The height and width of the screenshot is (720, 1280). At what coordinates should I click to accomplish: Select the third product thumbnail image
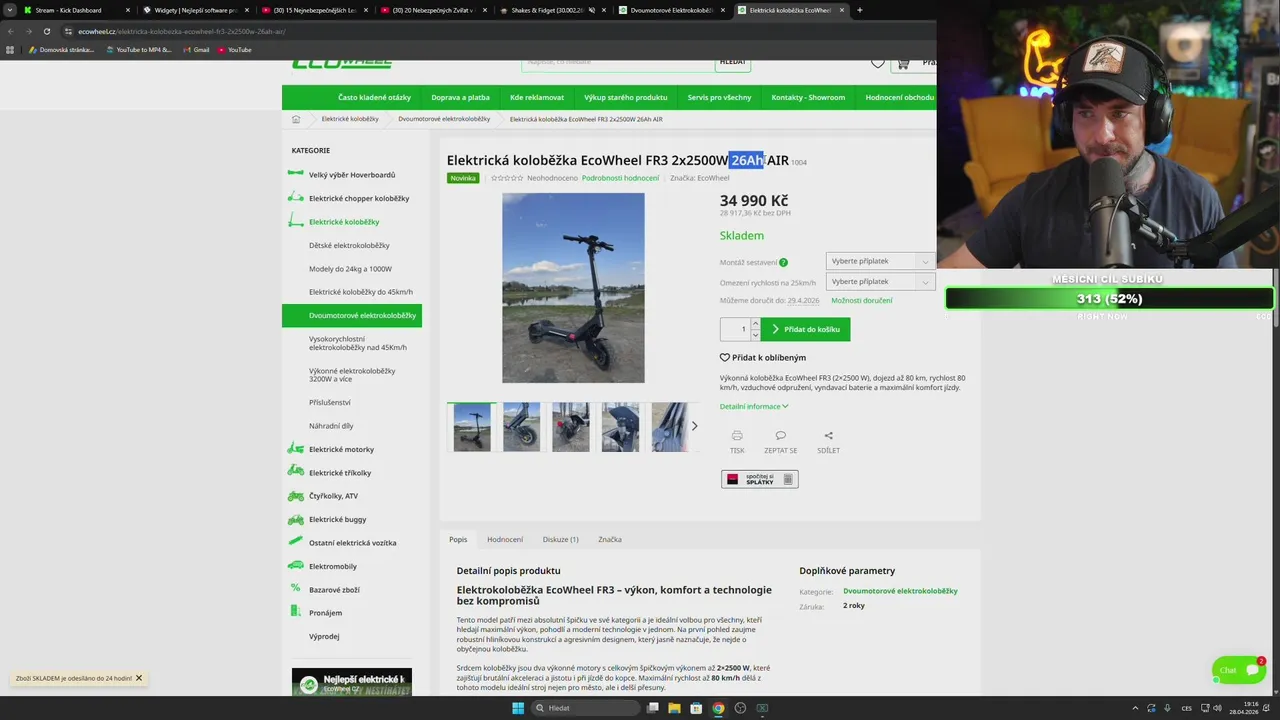point(571,427)
